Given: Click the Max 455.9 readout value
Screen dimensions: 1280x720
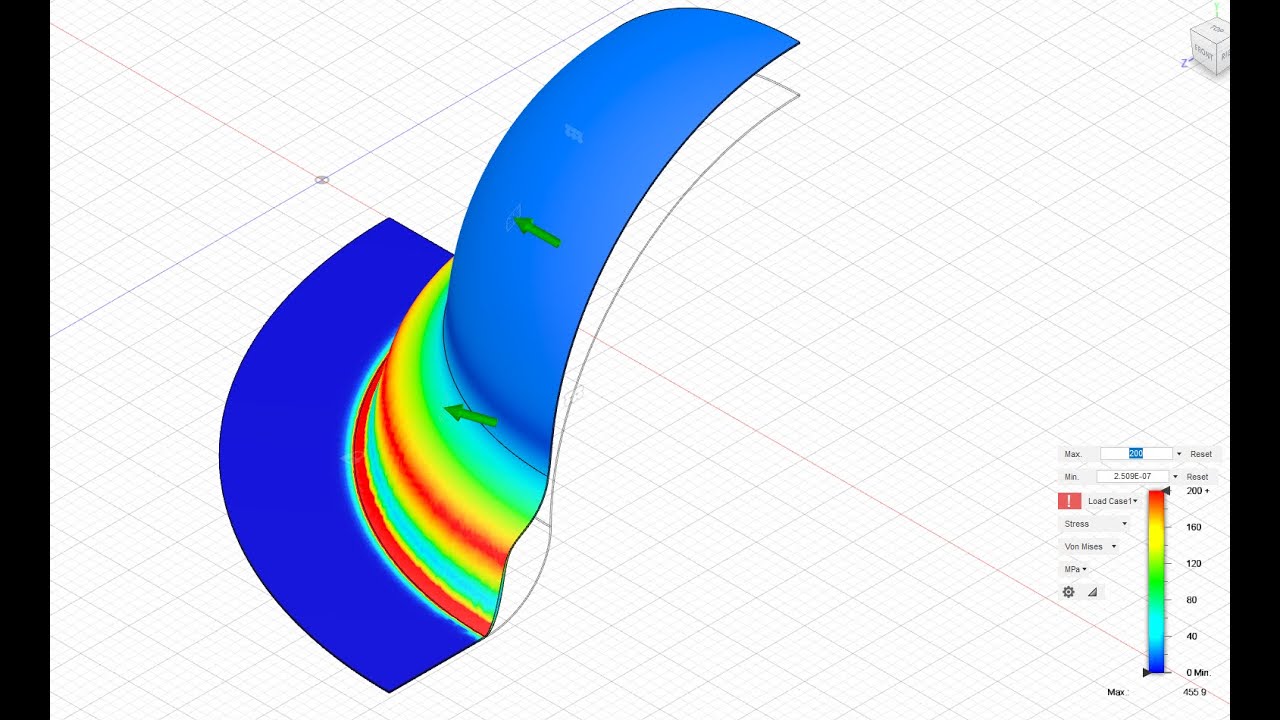Looking at the screenshot, I should (x=1194, y=692).
